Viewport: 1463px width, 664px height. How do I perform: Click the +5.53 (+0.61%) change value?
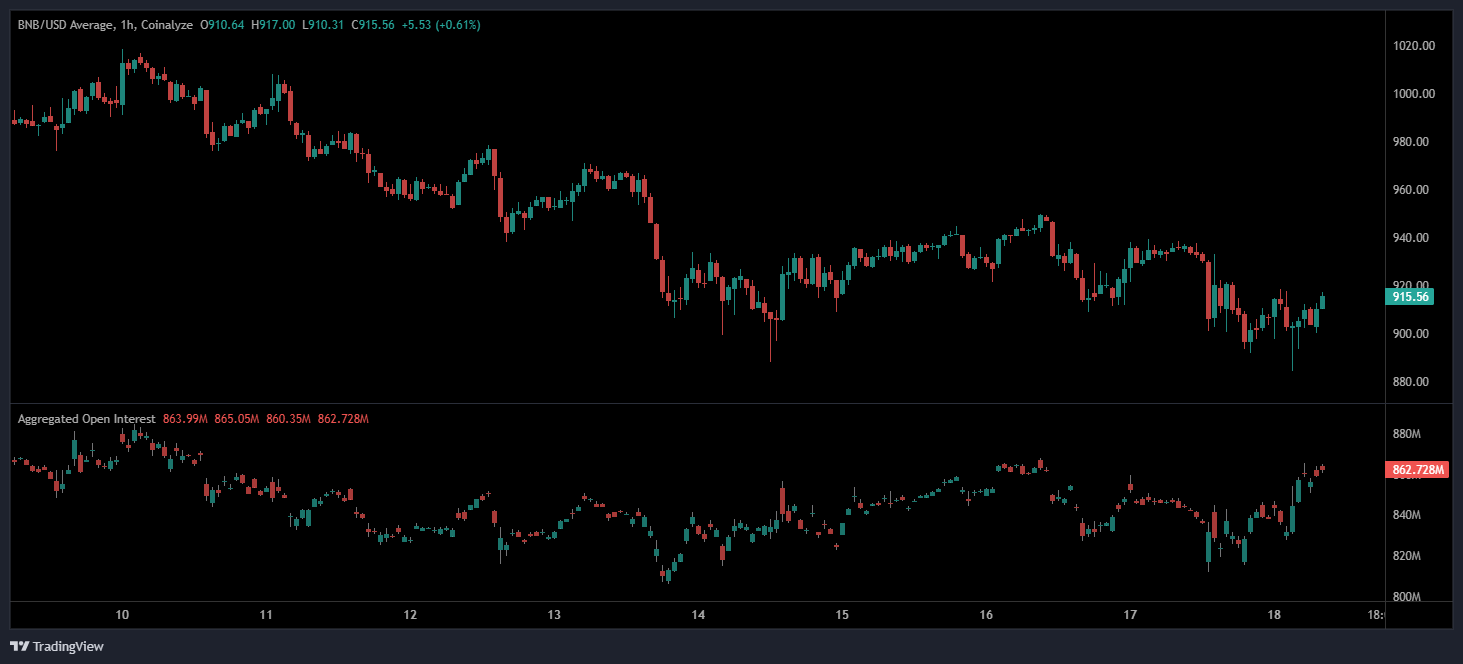click(x=441, y=24)
